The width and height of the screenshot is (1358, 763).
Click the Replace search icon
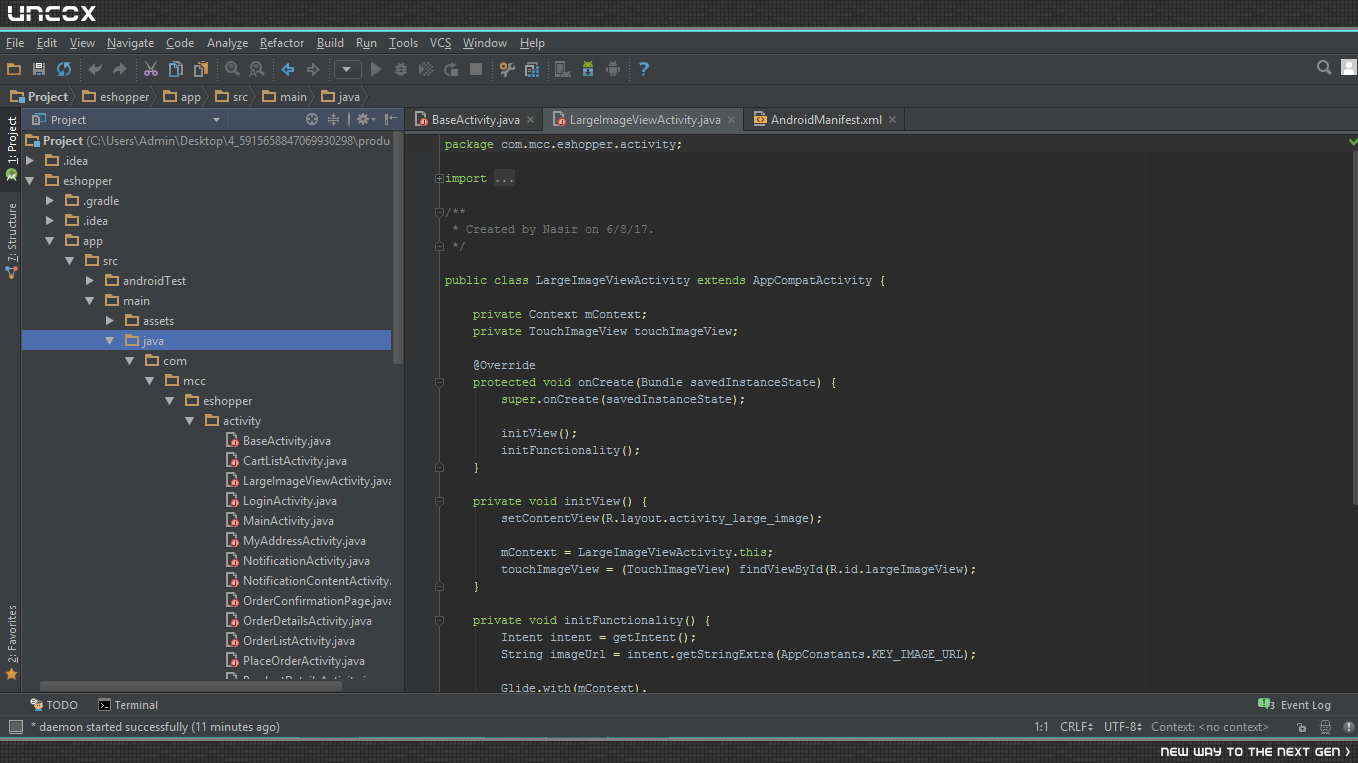pyautogui.click(x=257, y=69)
